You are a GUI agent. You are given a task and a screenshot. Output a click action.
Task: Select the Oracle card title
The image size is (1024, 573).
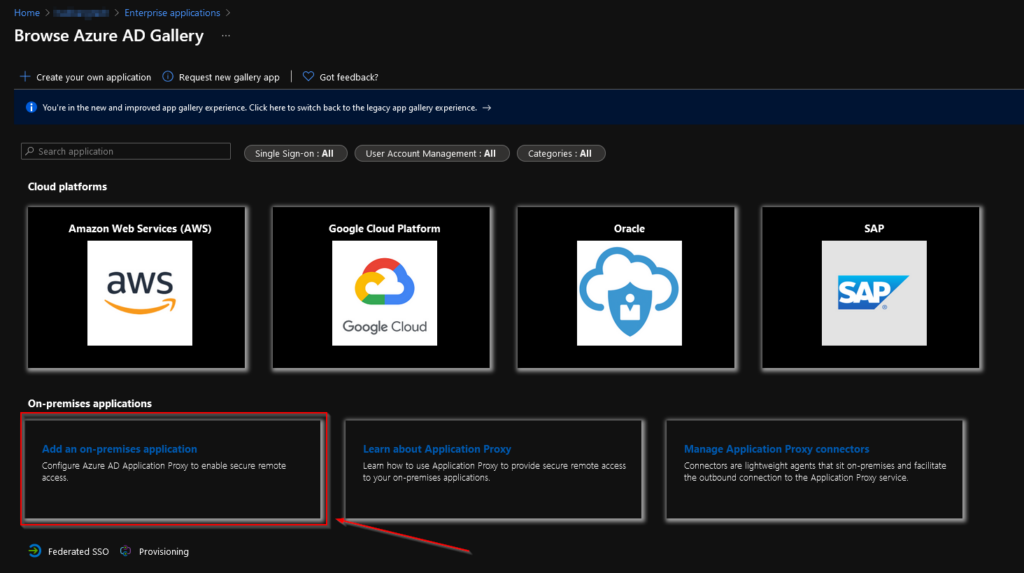tap(629, 229)
